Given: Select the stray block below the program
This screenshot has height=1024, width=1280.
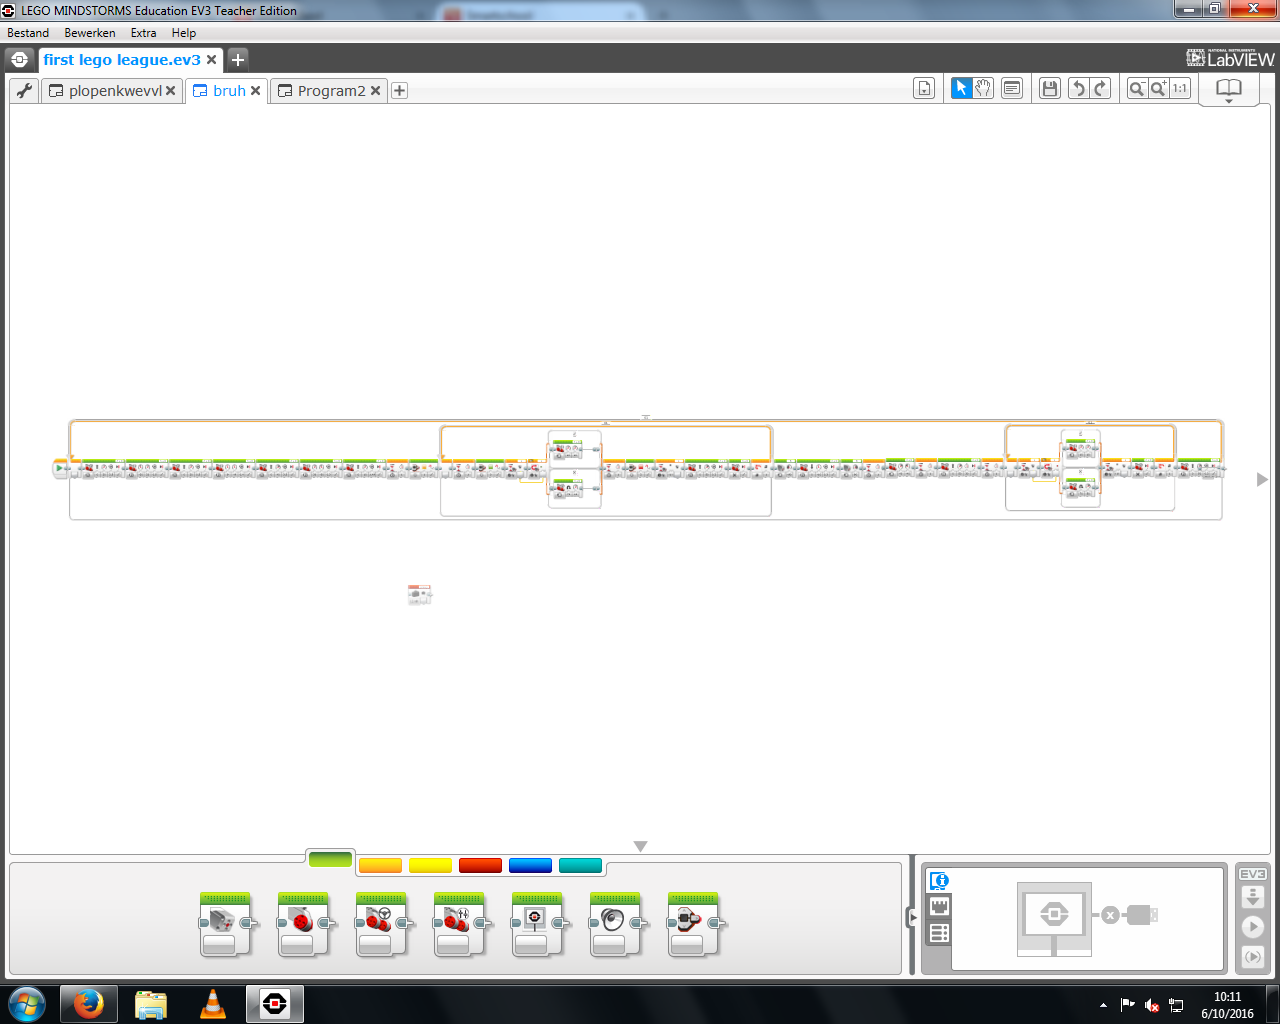Looking at the screenshot, I should click(x=419, y=595).
